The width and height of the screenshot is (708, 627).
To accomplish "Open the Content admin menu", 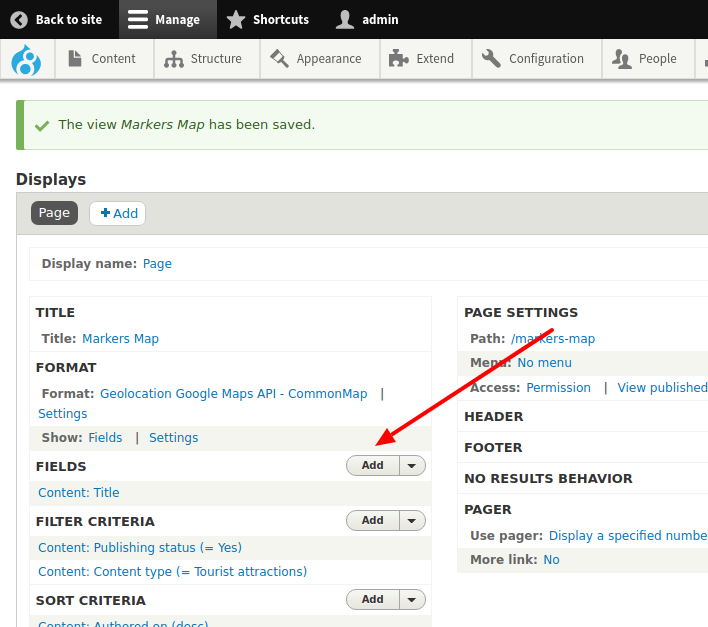I will point(102,59).
